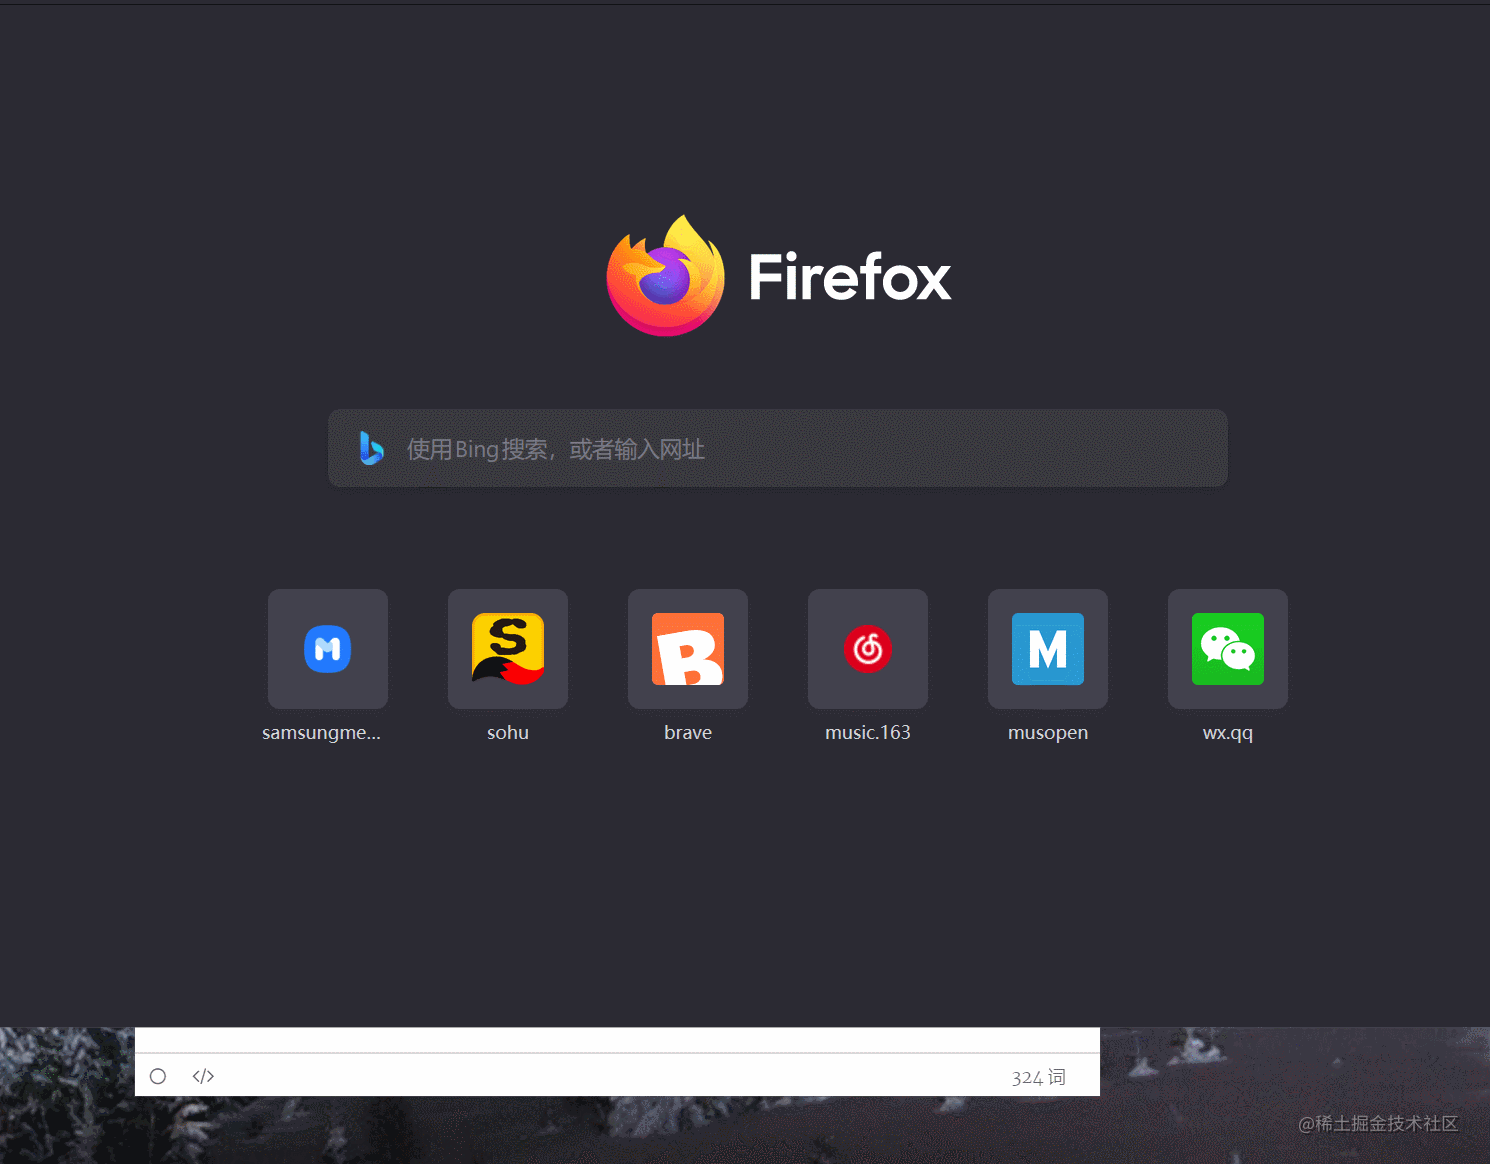
Task: Click the brave label text
Action: [x=688, y=732]
